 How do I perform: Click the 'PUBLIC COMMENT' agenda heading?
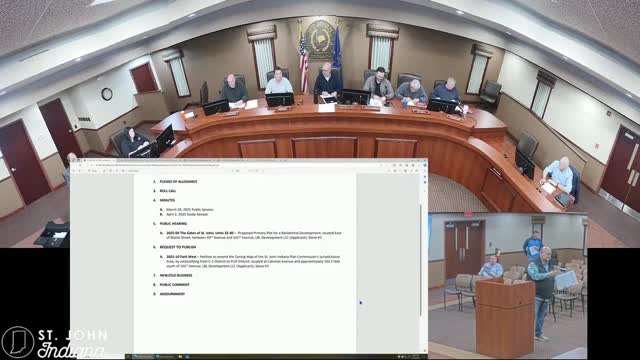(175, 284)
